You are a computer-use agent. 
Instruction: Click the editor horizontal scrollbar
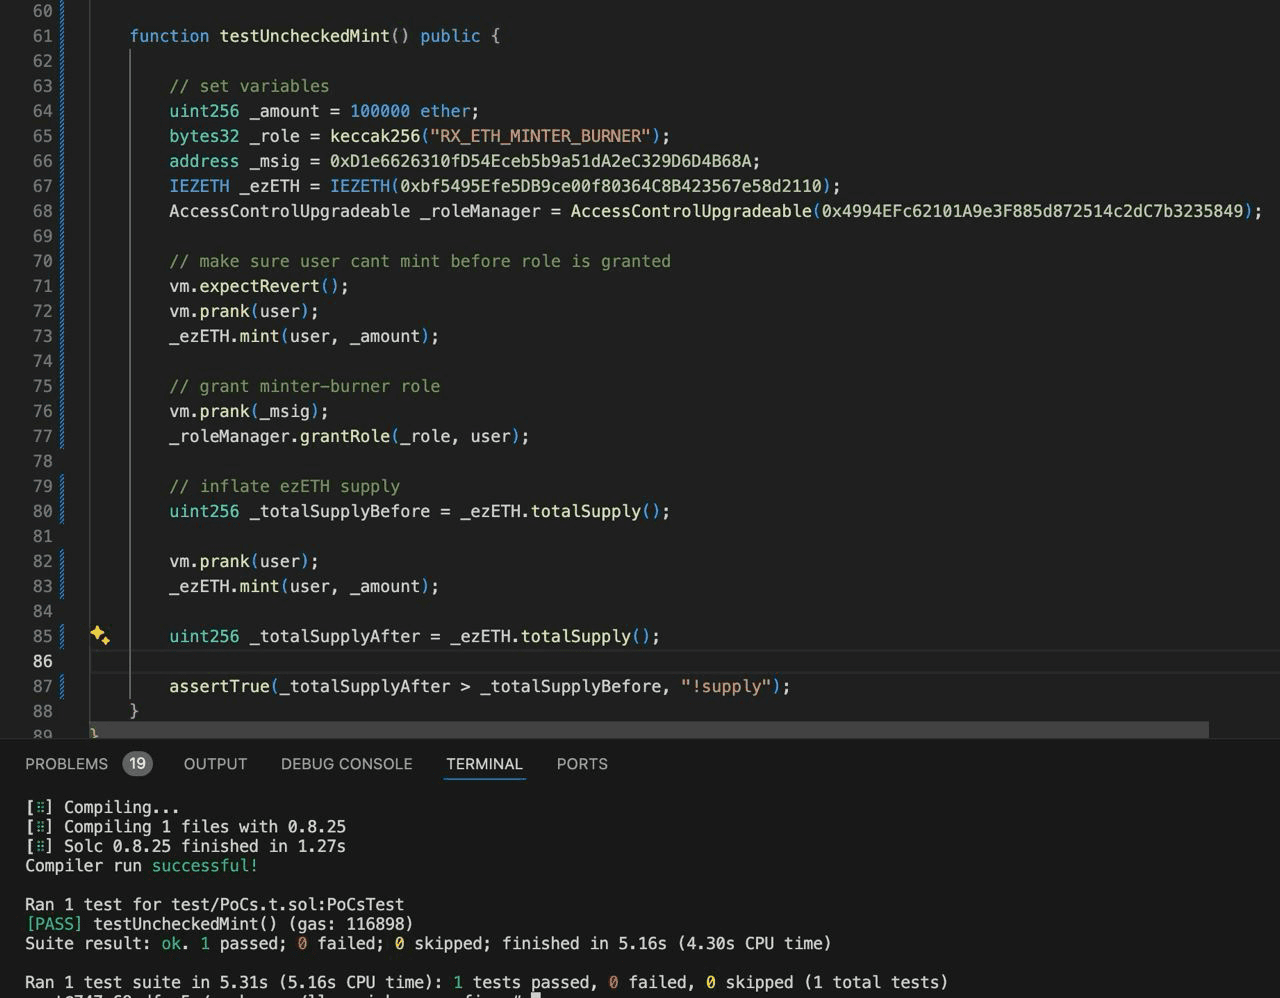648,730
